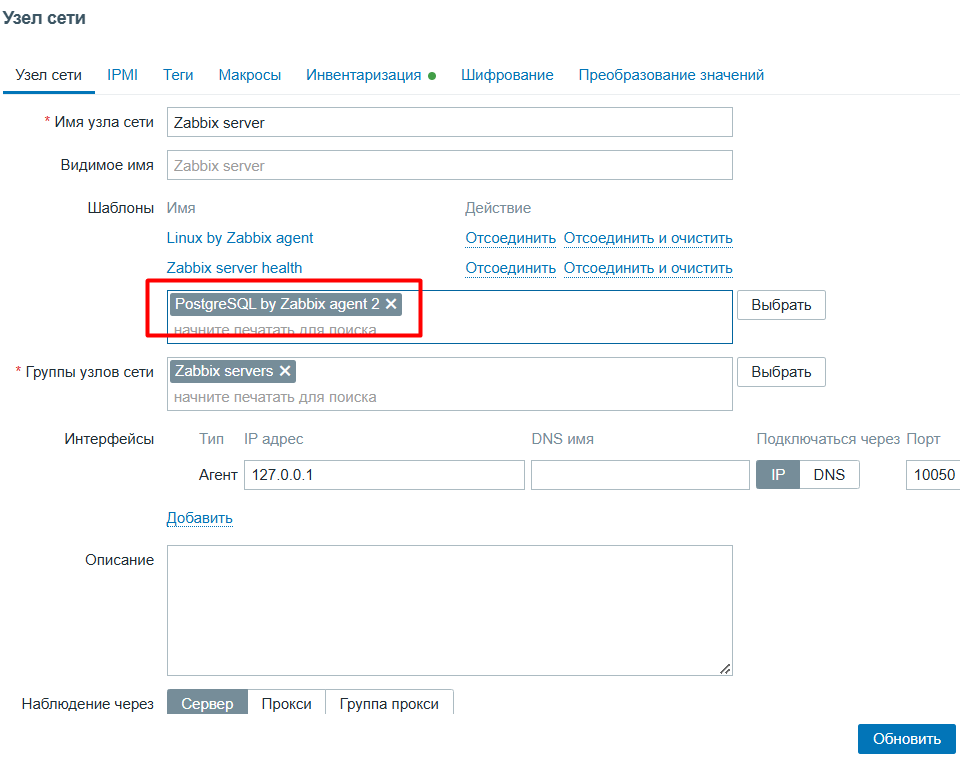The height and width of the screenshot is (762, 960).
Task: Open Zabbix server health template
Action: point(234,268)
